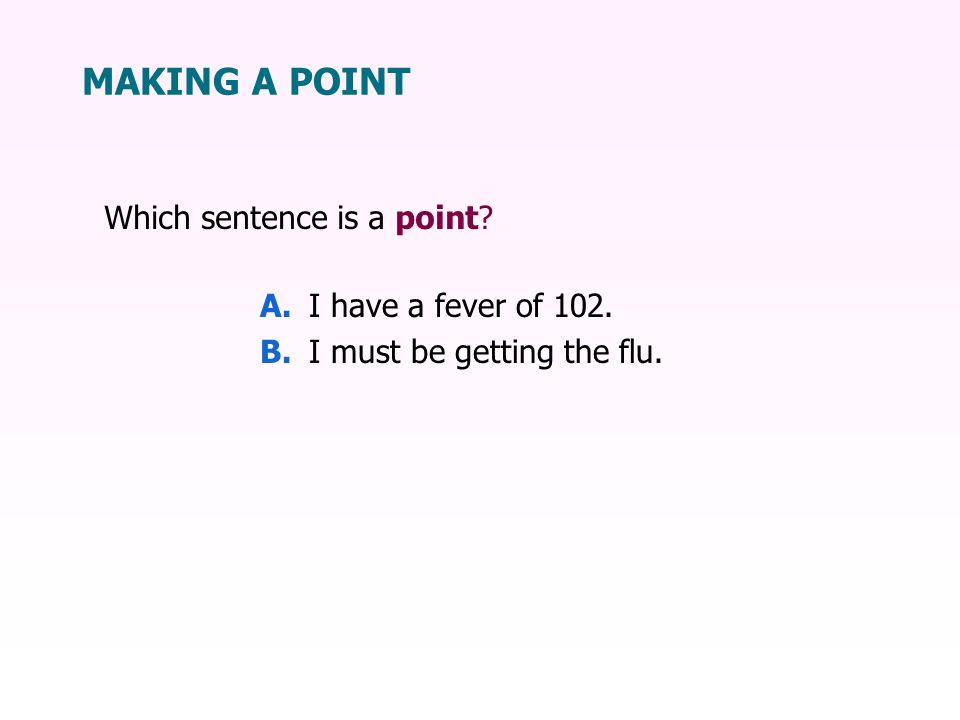Click the standalone "A" in the title
The image size is (960, 720).
click(264, 82)
